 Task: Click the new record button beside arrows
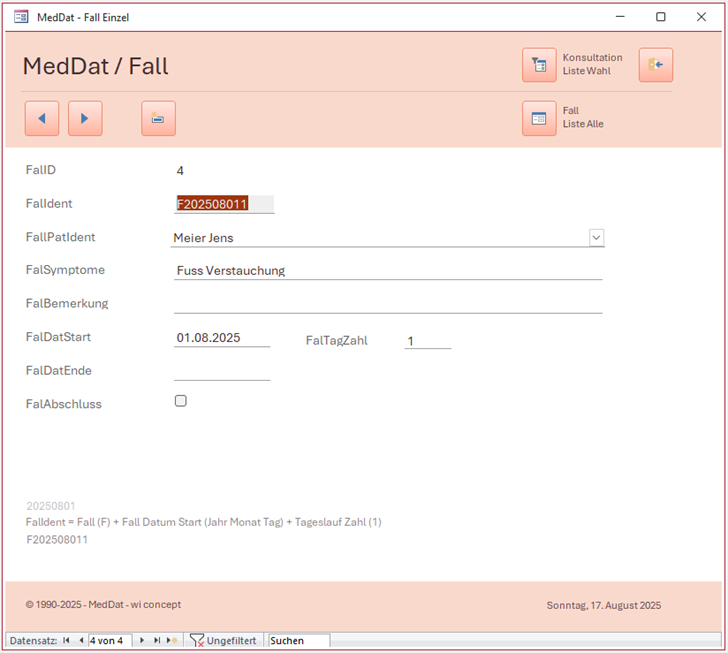tap(158, 118)
